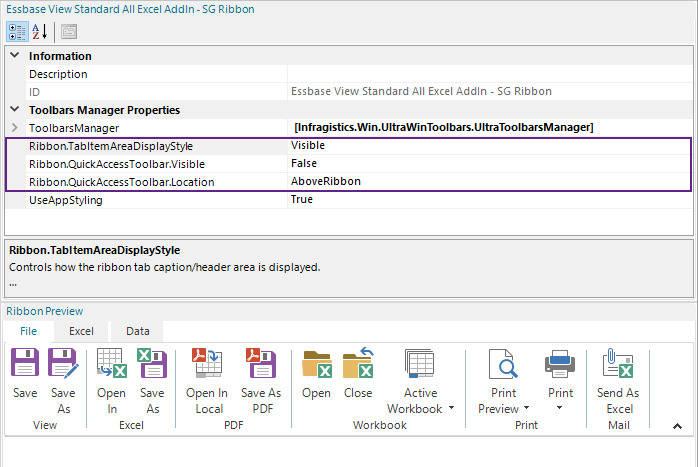This screenshot has width=698, height=467.
Task: Click Save As icon in View group
Action: pos(63,362)
